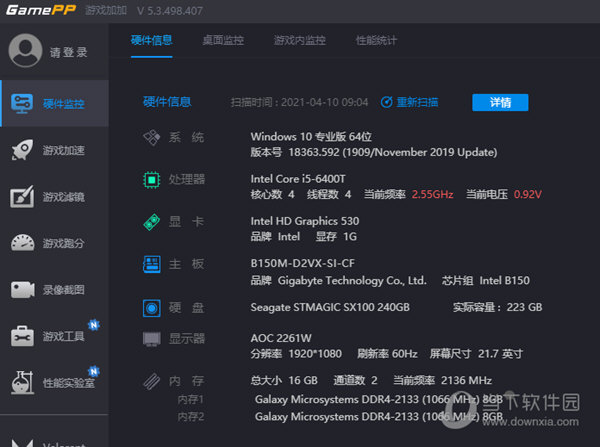Image resolution: width=600 pixels, height=447 pixels.
Task: Click the 内存 memory stick icon
Action: click(x=152, y=381)
